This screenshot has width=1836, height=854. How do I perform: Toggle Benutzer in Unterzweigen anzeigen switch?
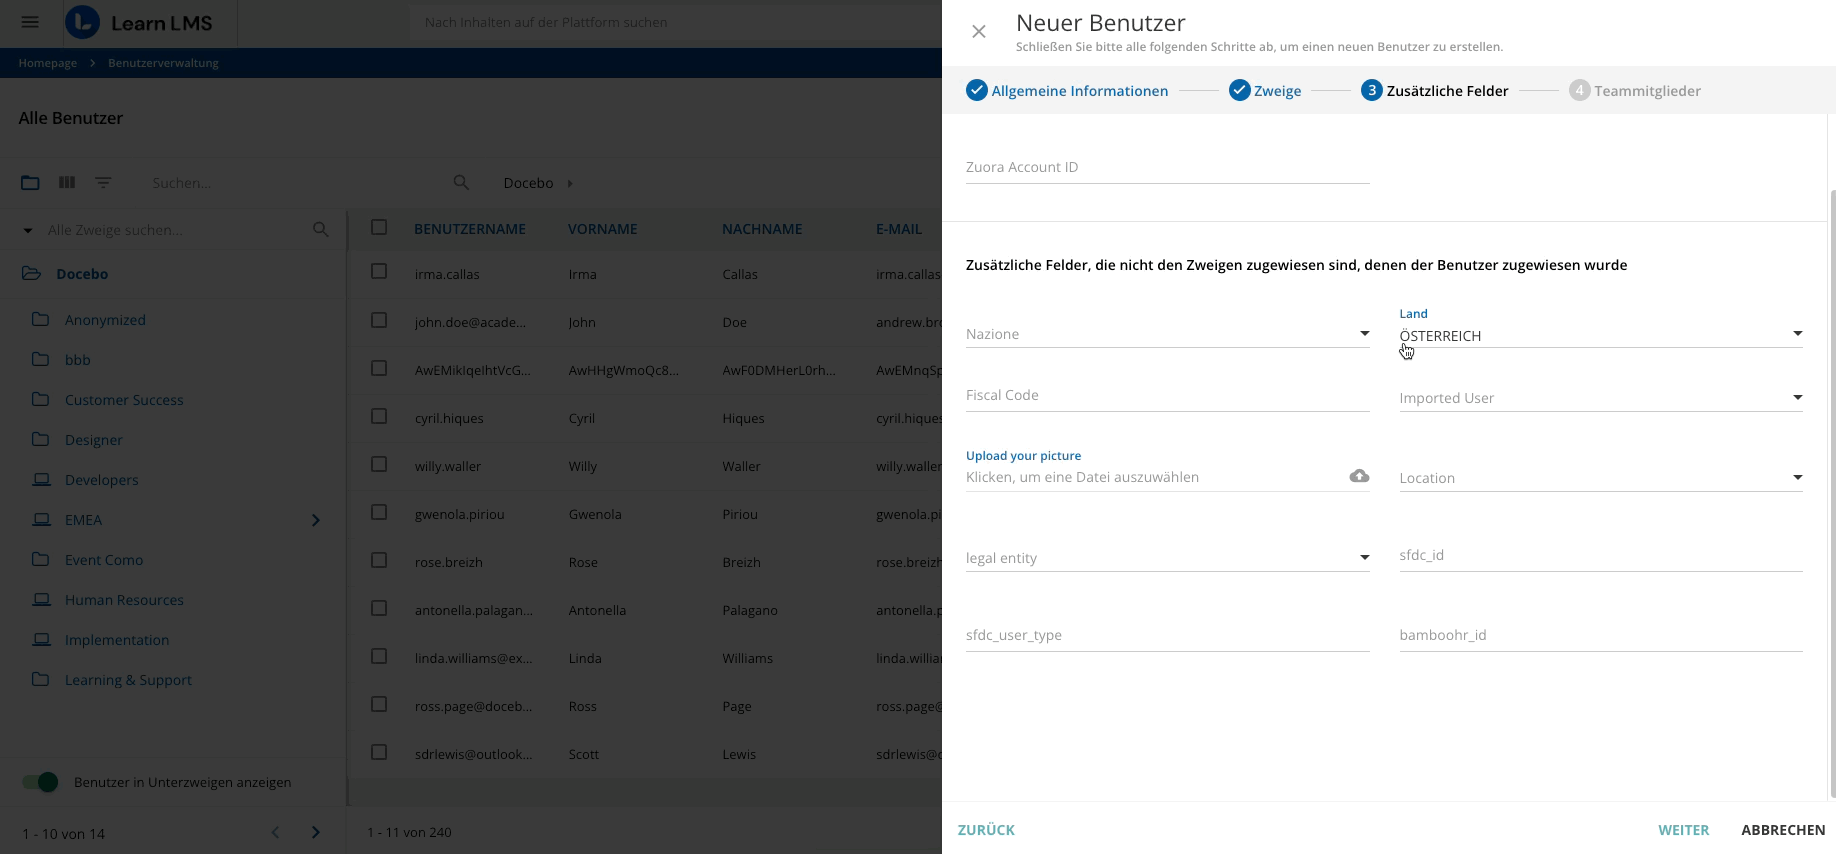(41, 782)
